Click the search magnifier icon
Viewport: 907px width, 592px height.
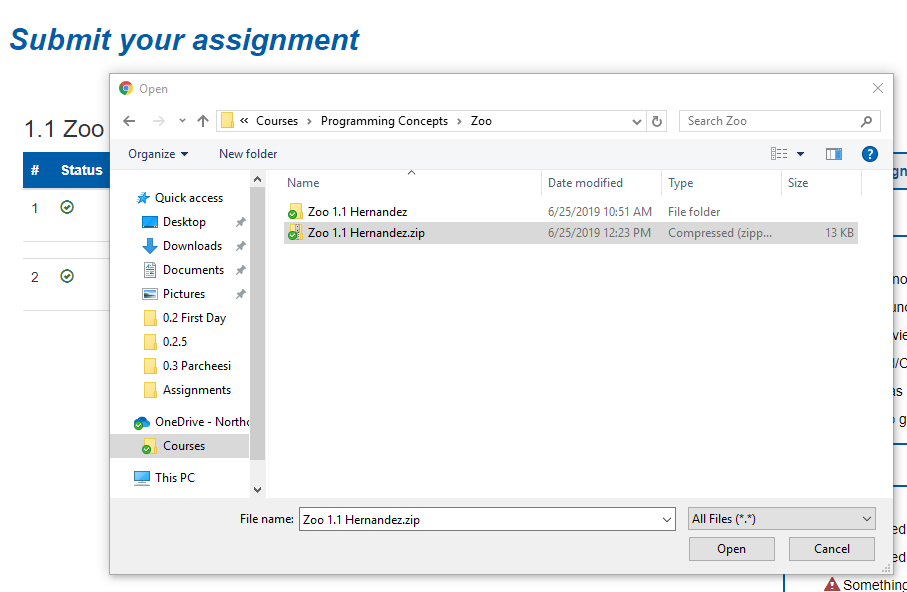click(866, 121)
